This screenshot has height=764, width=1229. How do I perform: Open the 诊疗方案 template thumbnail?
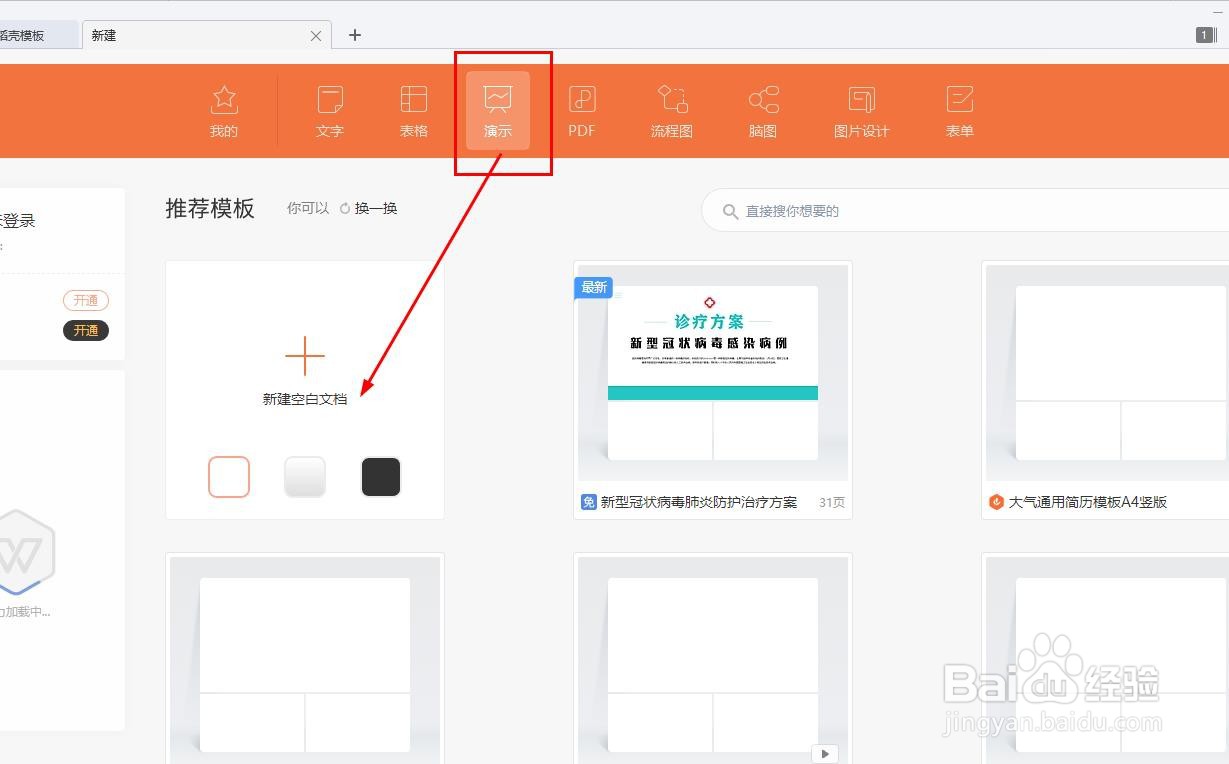tap(713, 372)
